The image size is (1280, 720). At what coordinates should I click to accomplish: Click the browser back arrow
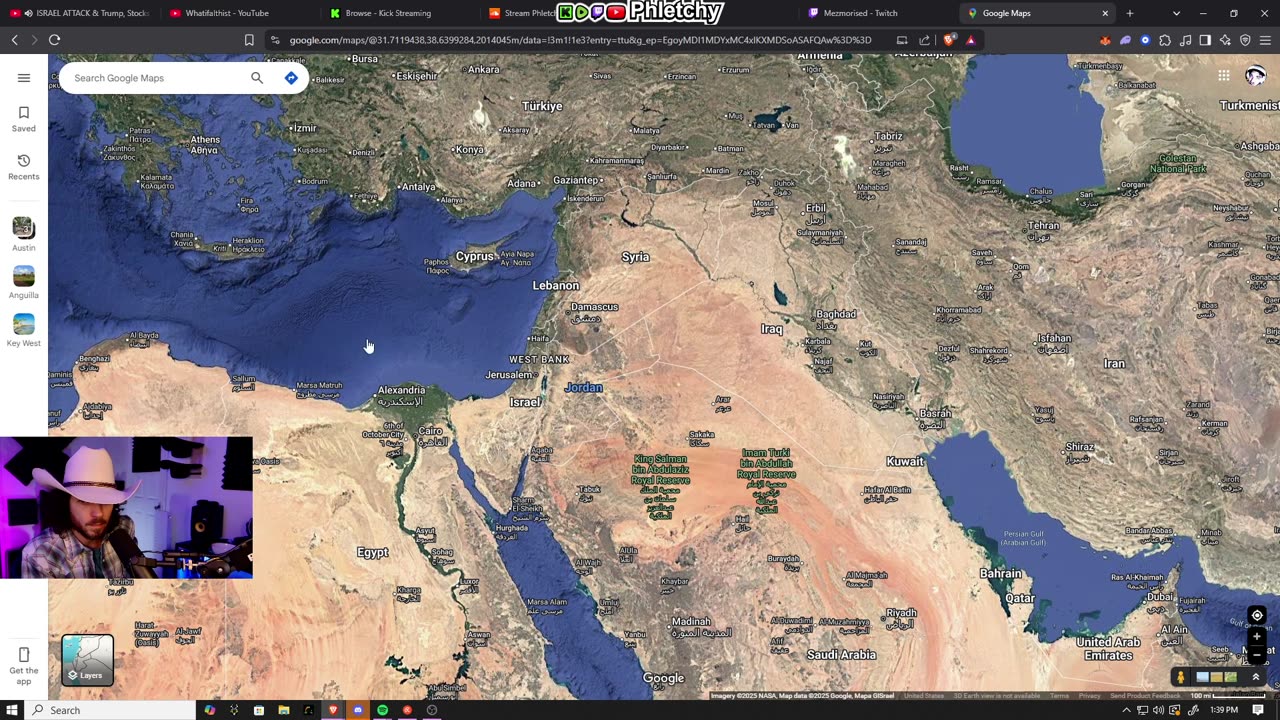point(15,40)
